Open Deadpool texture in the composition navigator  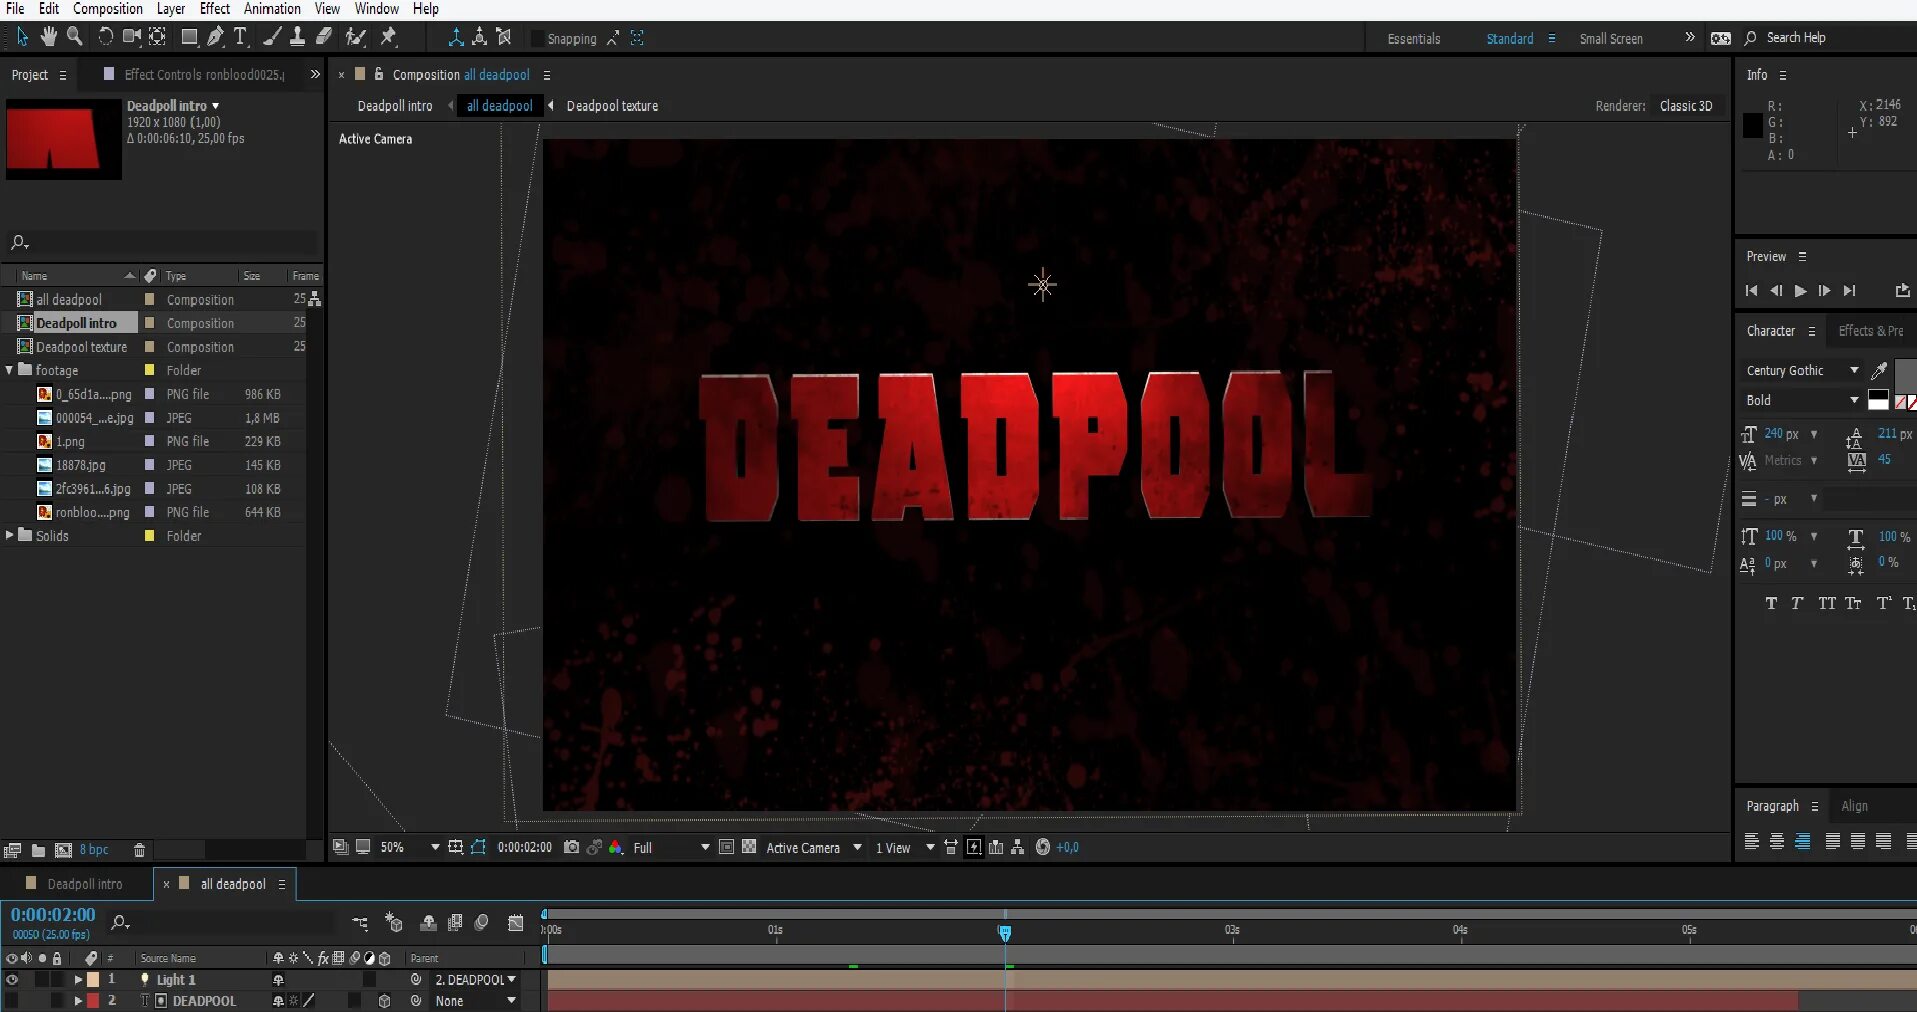[612, 106]
